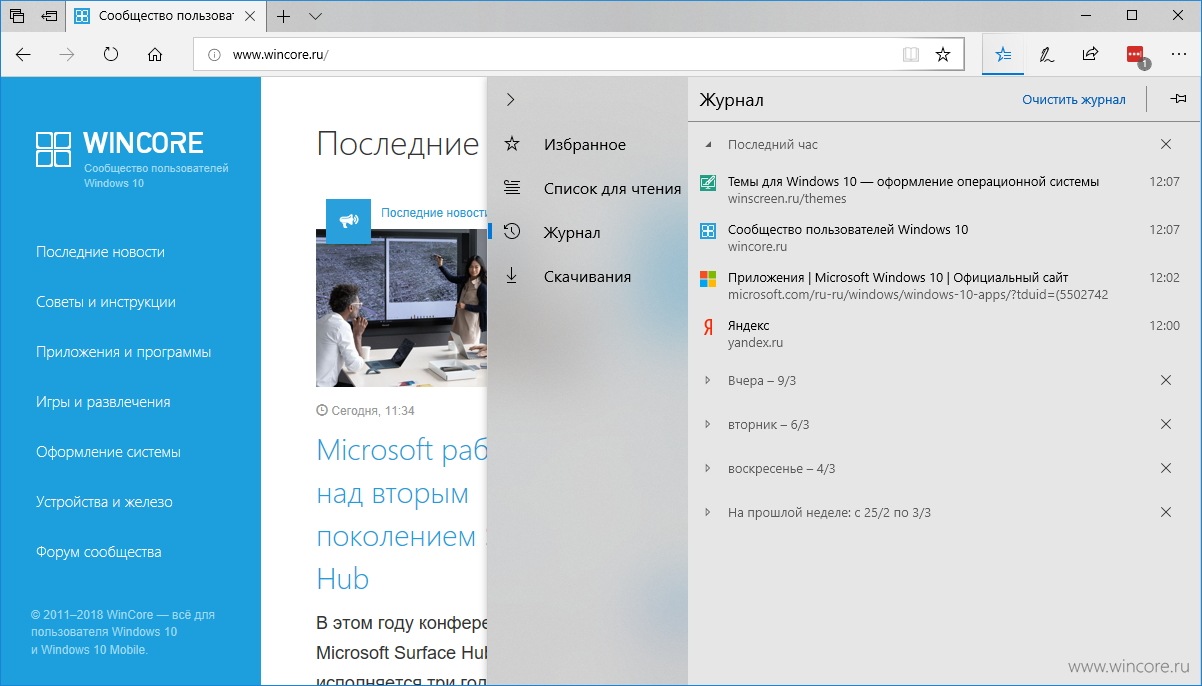Expand the вторник – 6/3 group
Image resolution: width=1202 pixels, height=686 pixels.
[x=708, y=425]
